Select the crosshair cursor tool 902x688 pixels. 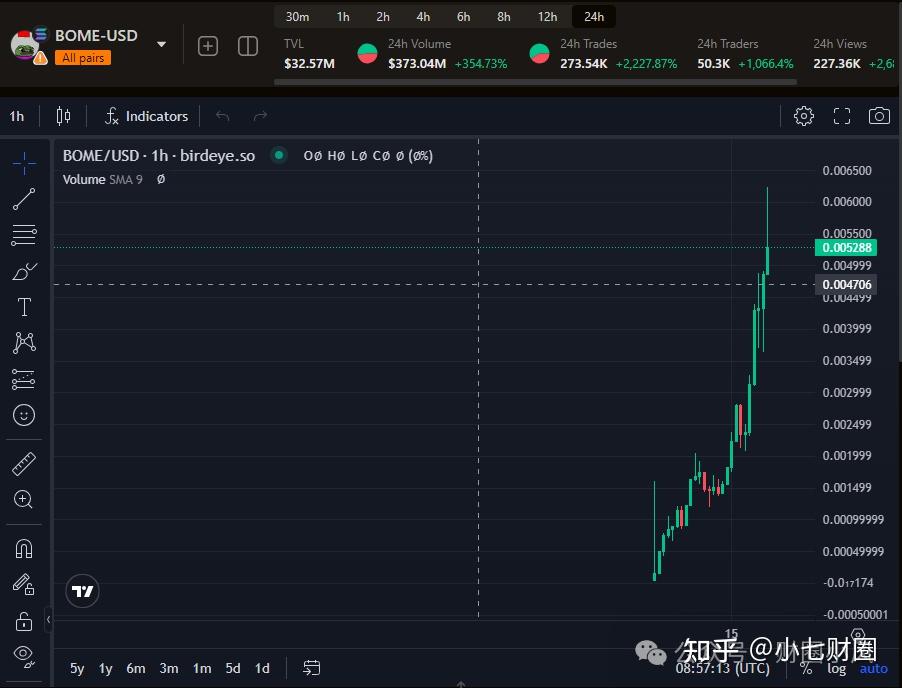[24, 163]
